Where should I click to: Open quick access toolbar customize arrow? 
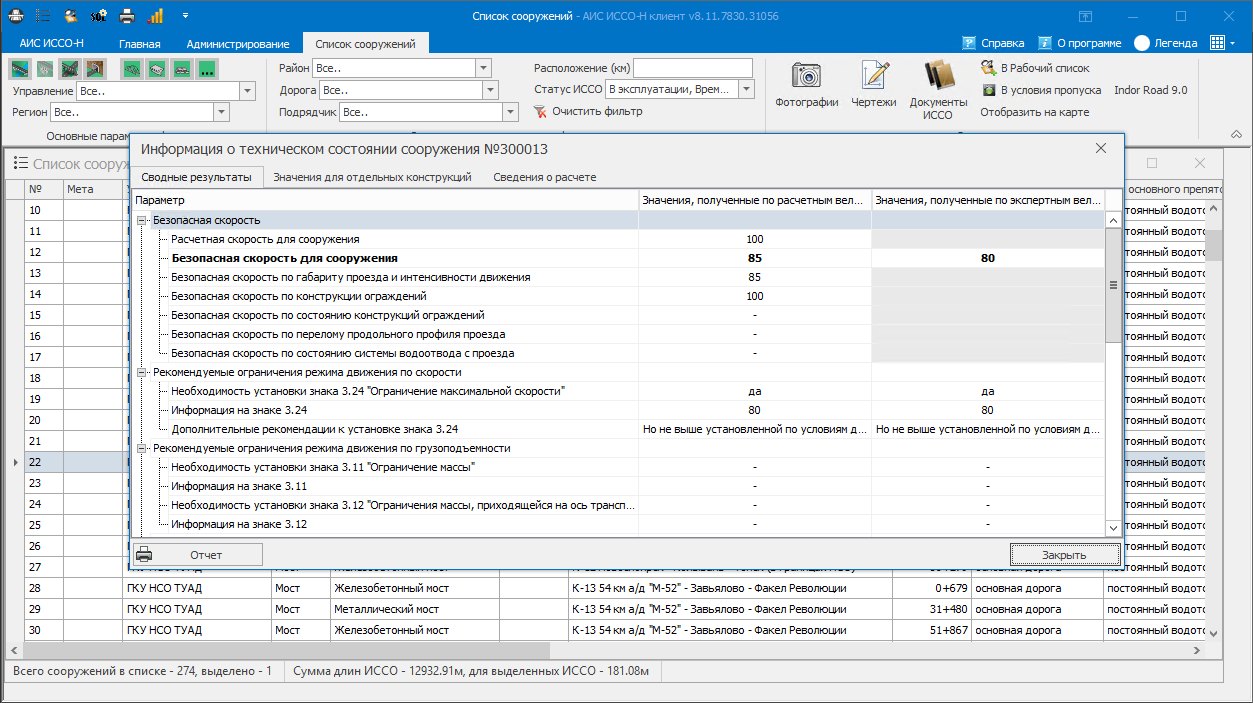coord(186,16)
